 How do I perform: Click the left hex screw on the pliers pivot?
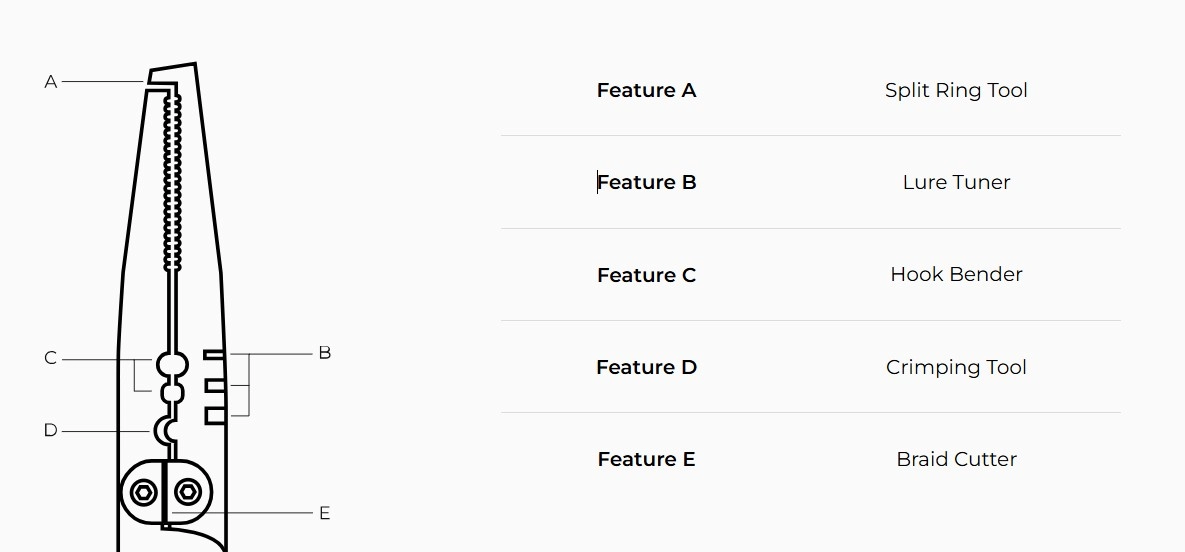(x=143, y=492)
